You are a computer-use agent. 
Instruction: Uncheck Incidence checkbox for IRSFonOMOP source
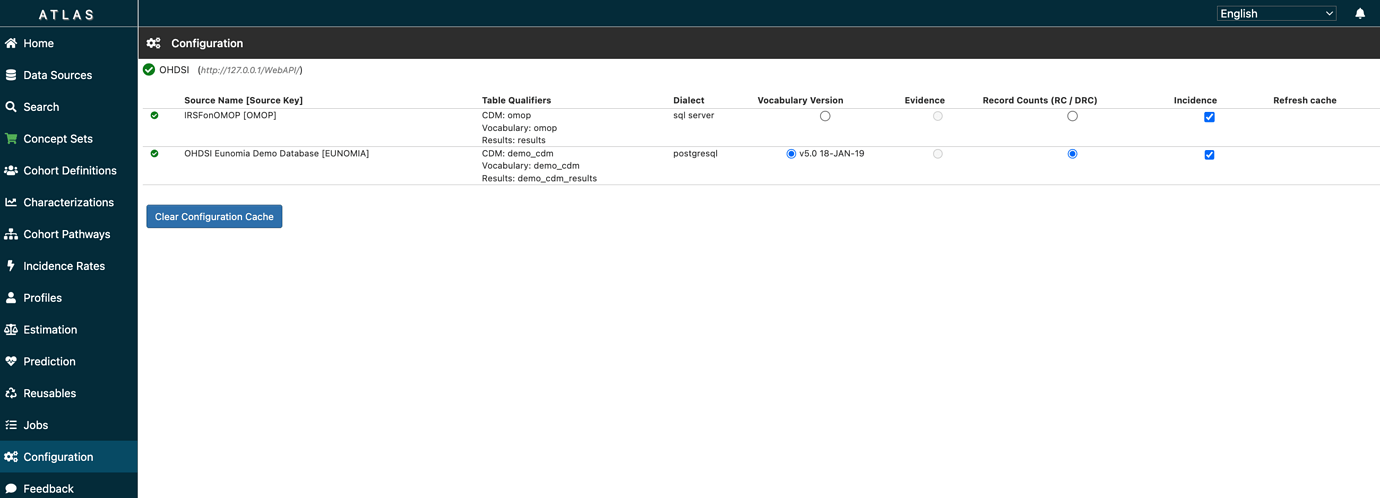[1209, 117]
